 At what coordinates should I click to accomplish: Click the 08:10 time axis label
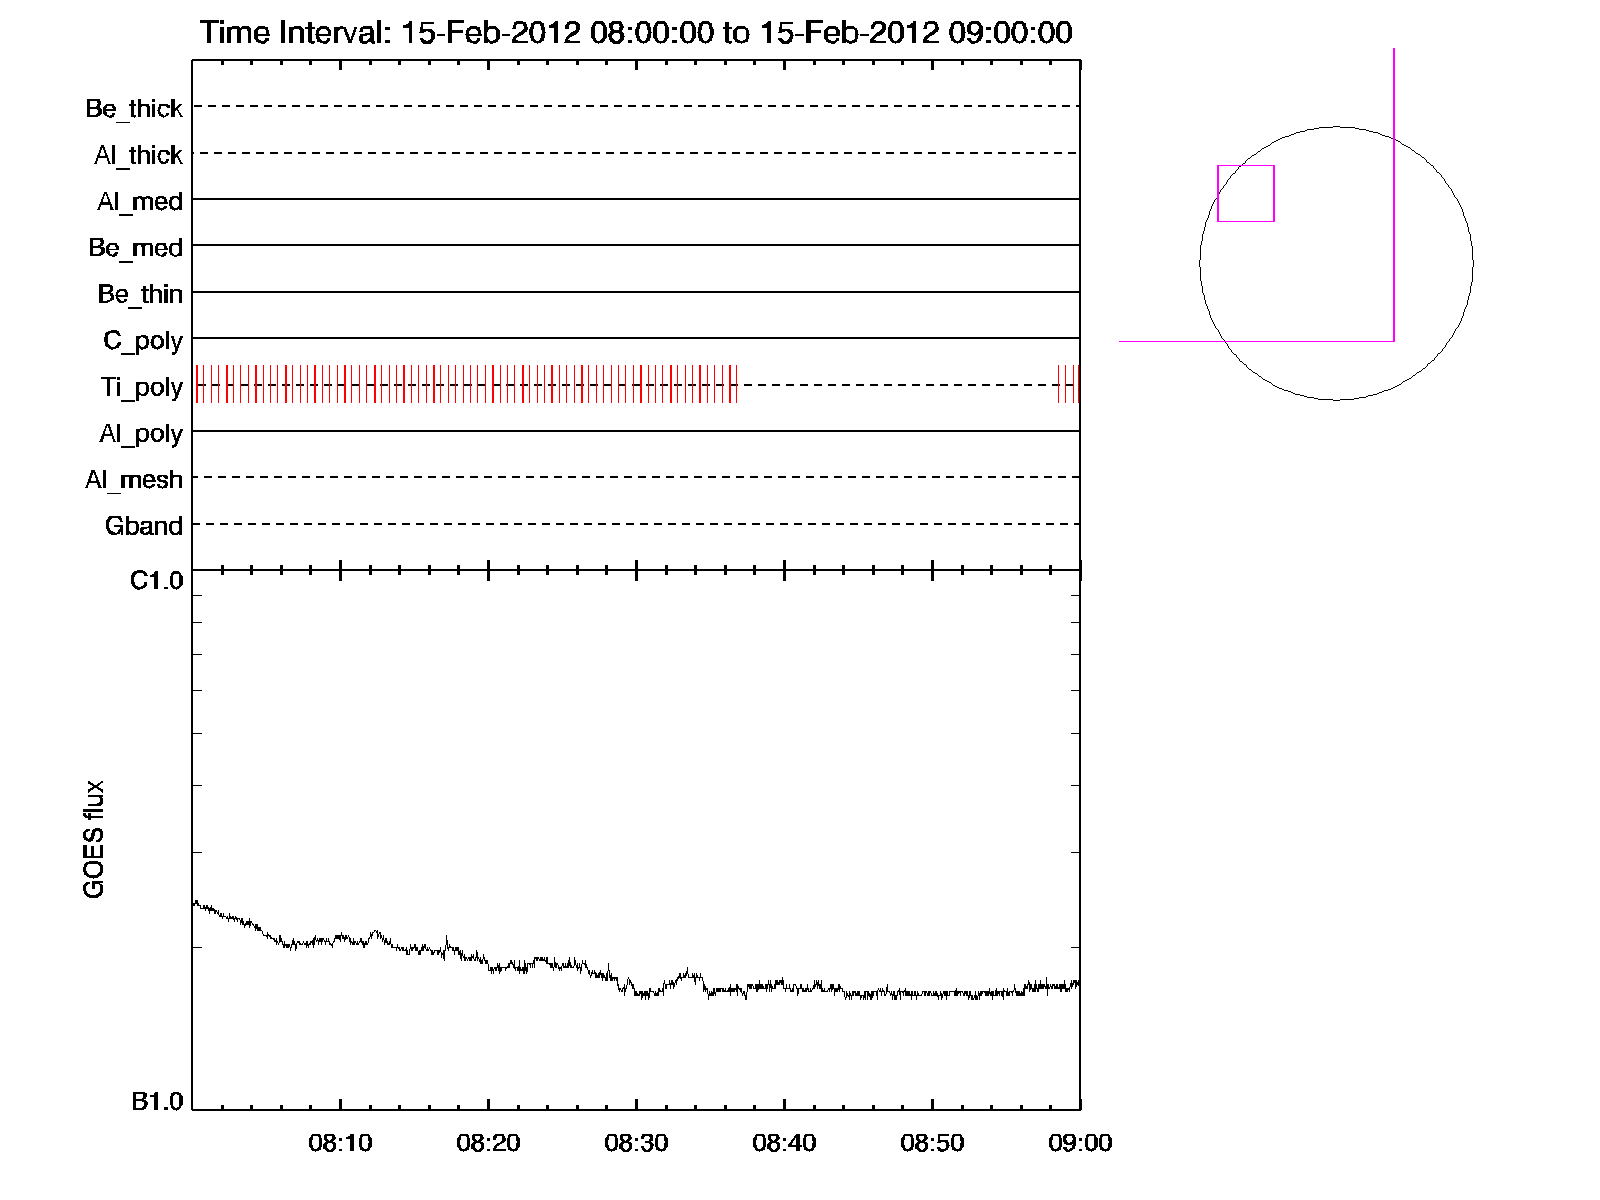[x=340, y=1143]
